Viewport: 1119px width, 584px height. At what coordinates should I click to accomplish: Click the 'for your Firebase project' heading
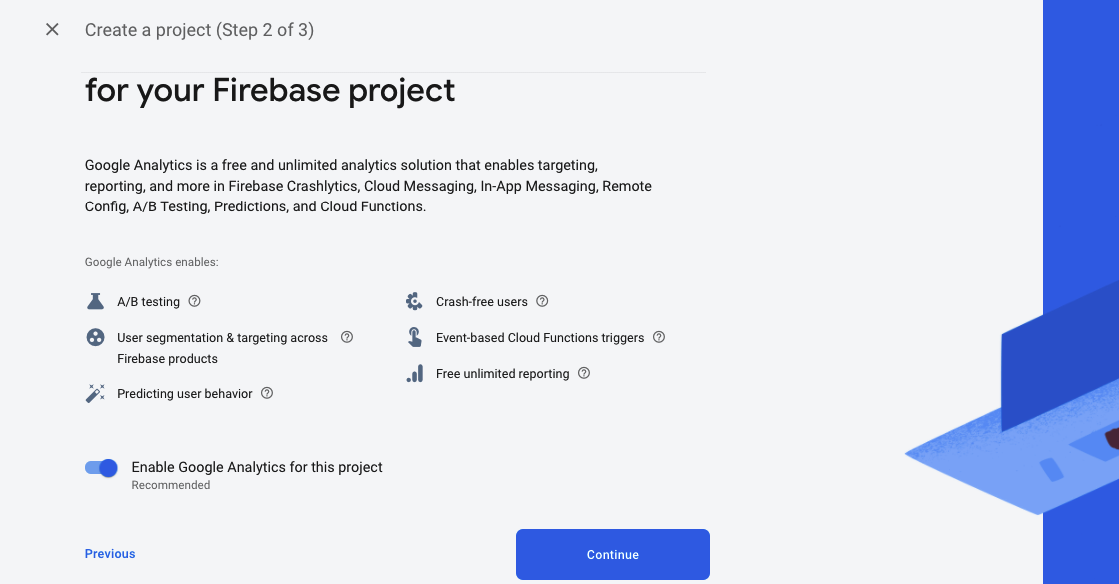pyautogui.click(x=270, y=91)
